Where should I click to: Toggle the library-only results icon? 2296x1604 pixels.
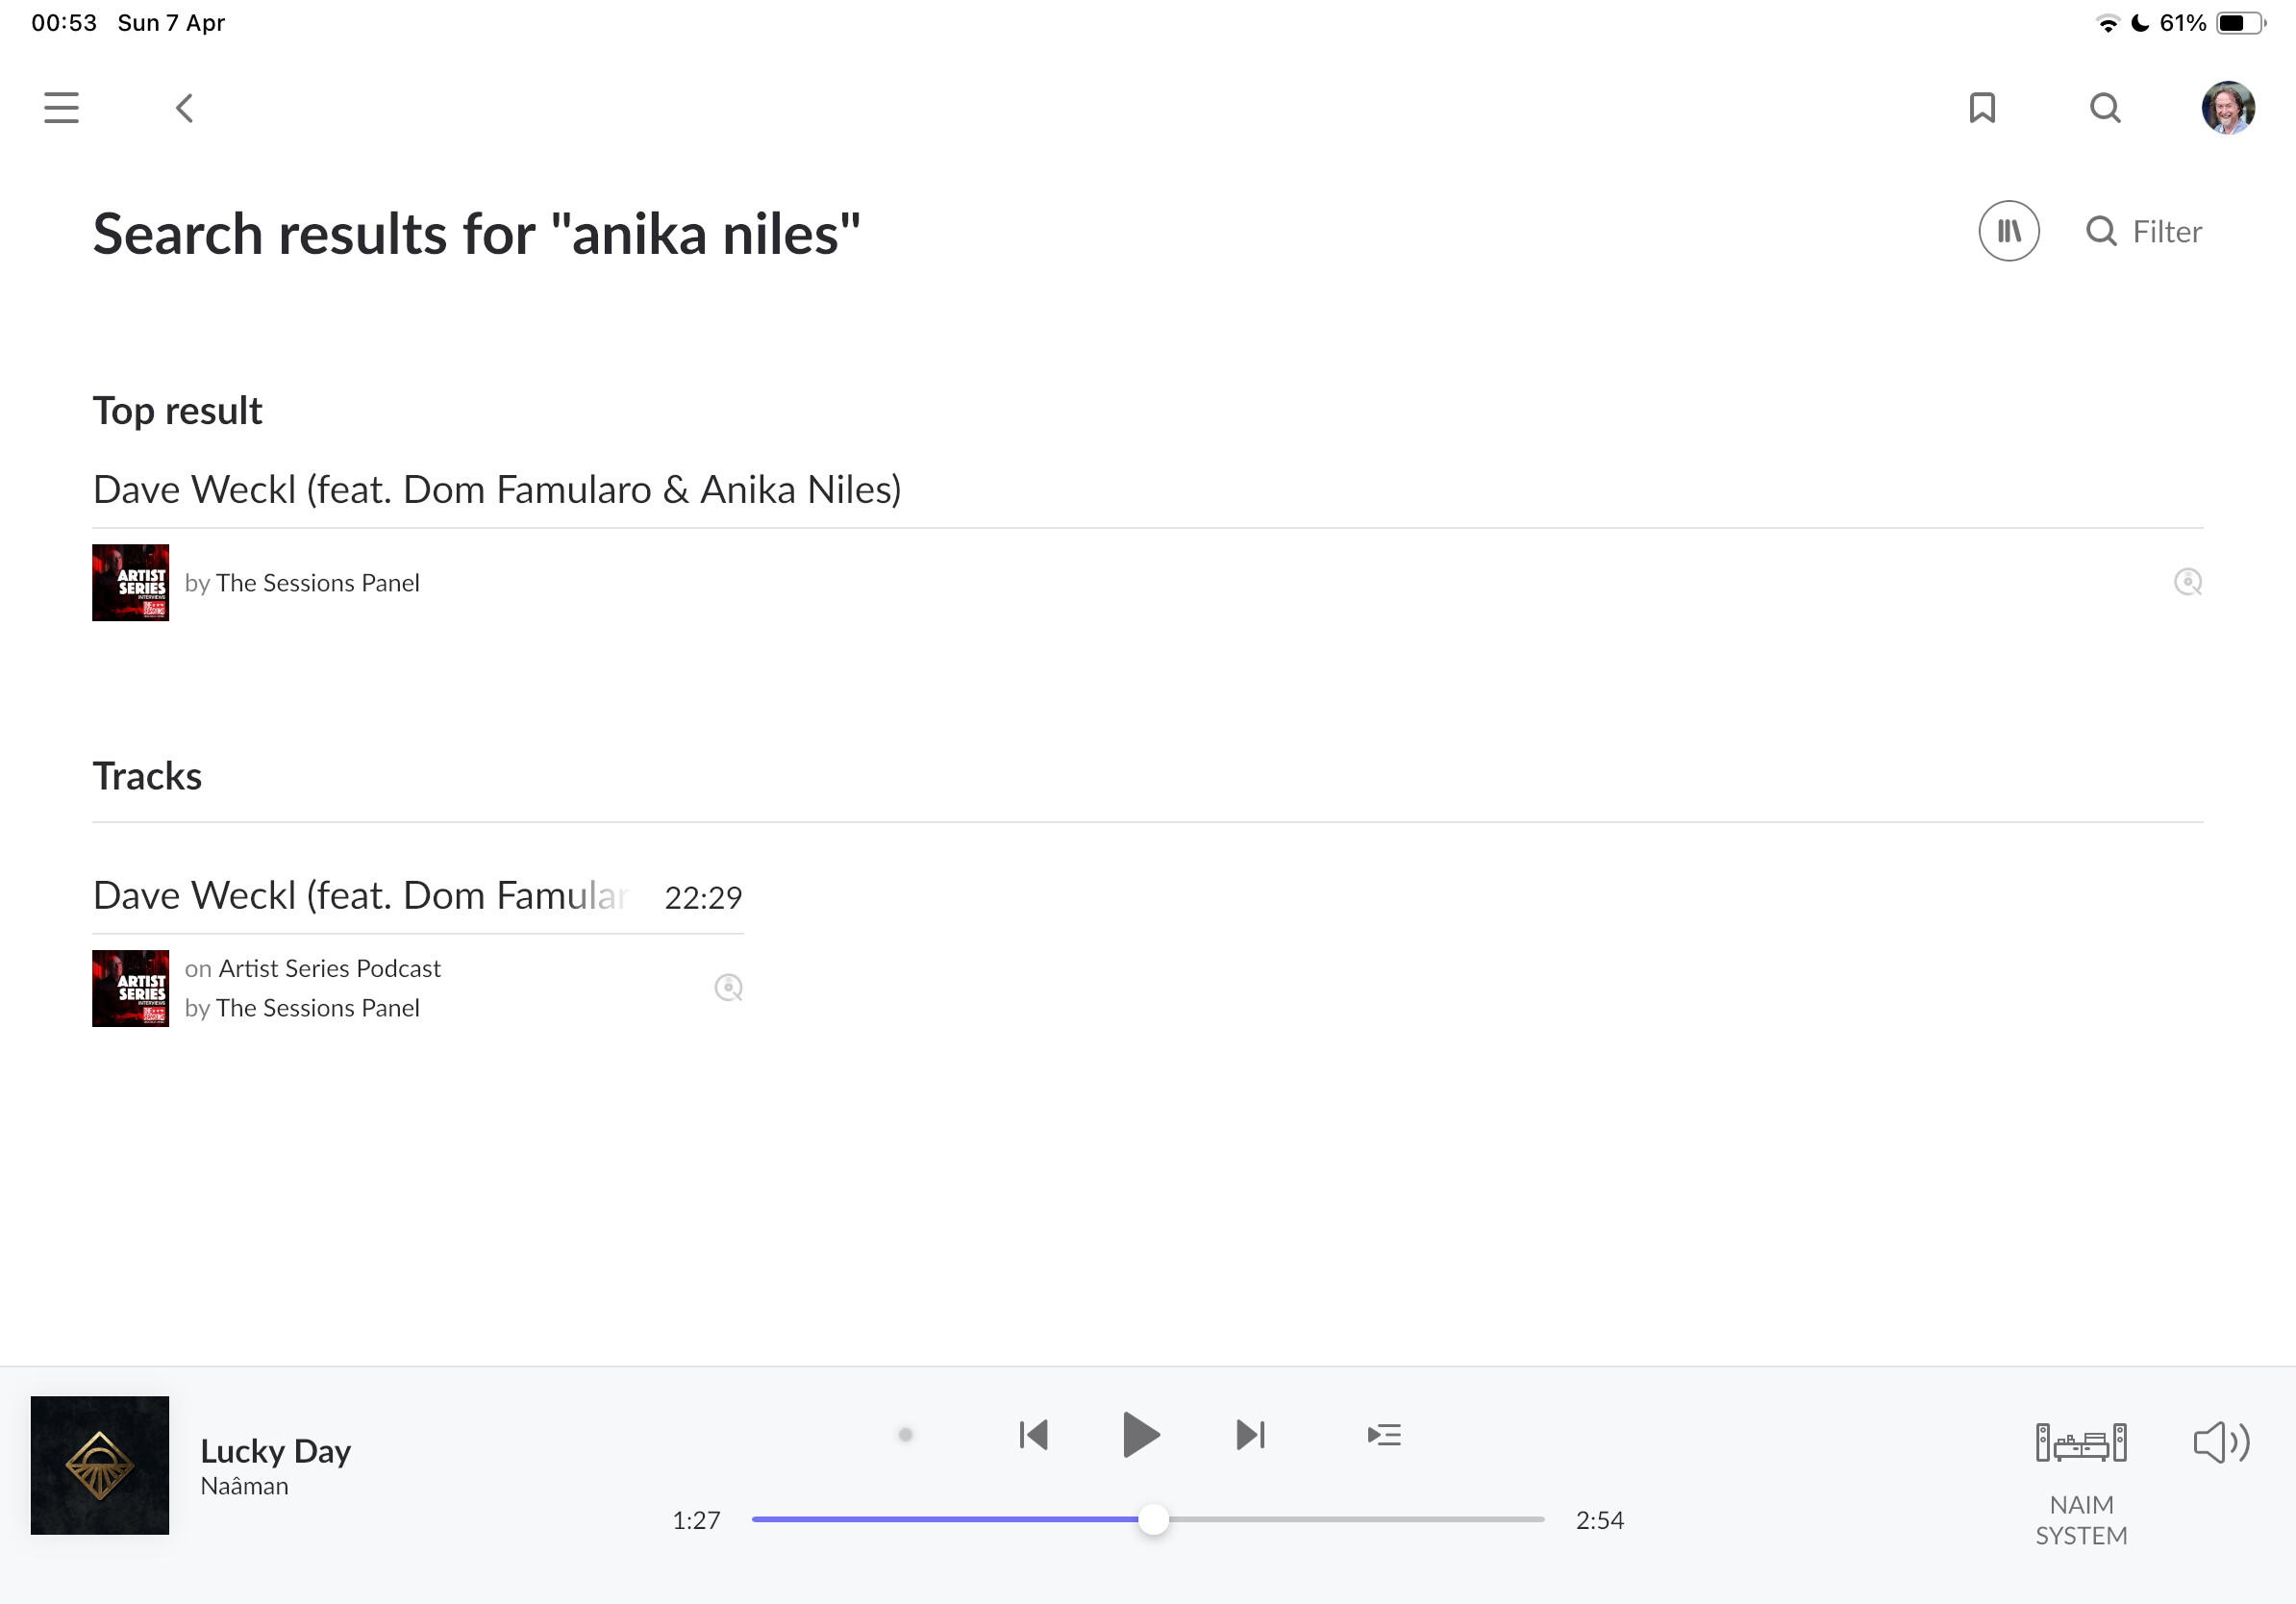tap(2008, 231)
